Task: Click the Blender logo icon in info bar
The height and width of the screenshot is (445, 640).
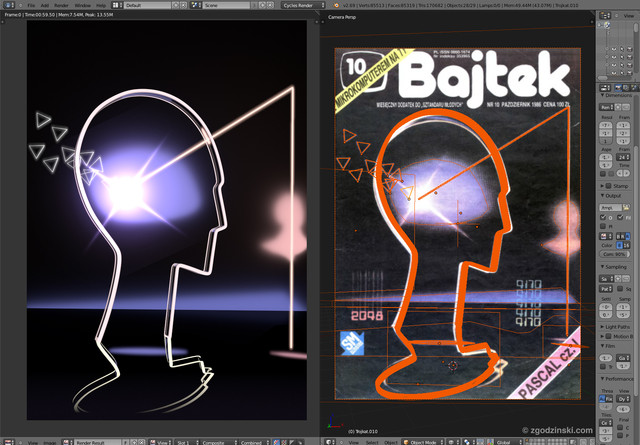Action: tap(336, 5)
